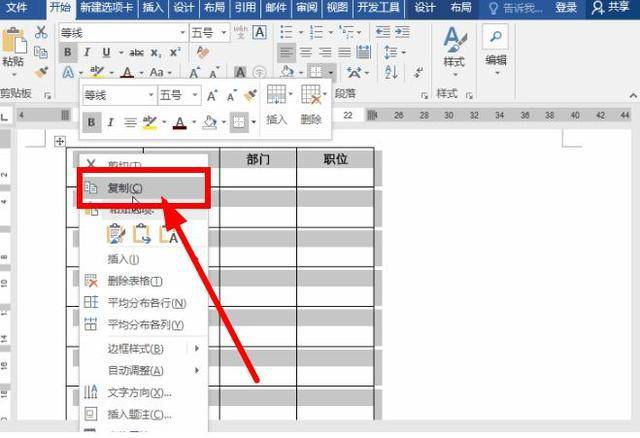The height and width of the screenshot is (438, 640).
Task: Click the mini toolbar paragraph alignment icon
Action: click(x=130, y=122)
